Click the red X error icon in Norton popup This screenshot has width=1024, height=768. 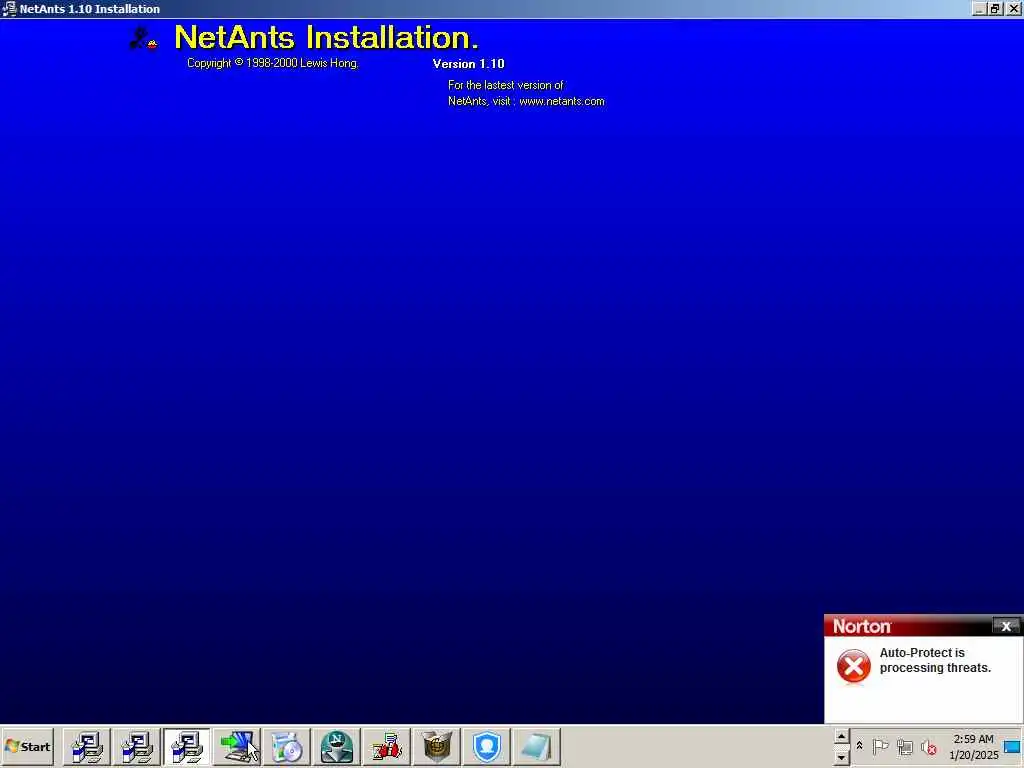(854, 666)
